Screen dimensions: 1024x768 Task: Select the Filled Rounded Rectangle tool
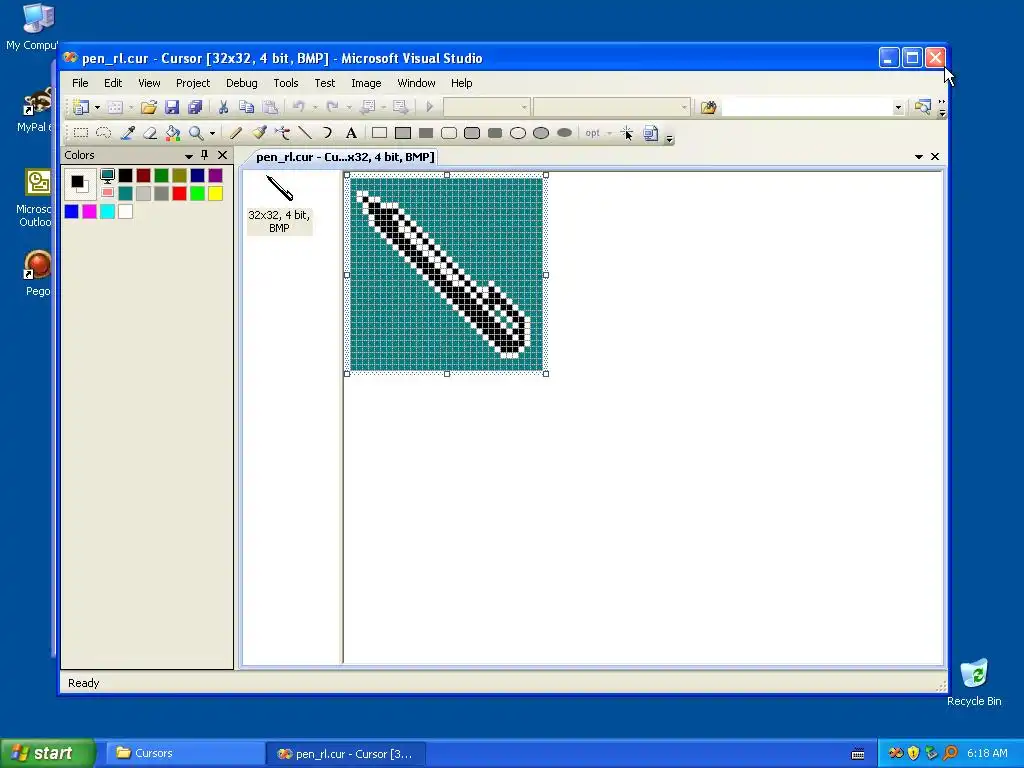(495, 133)
